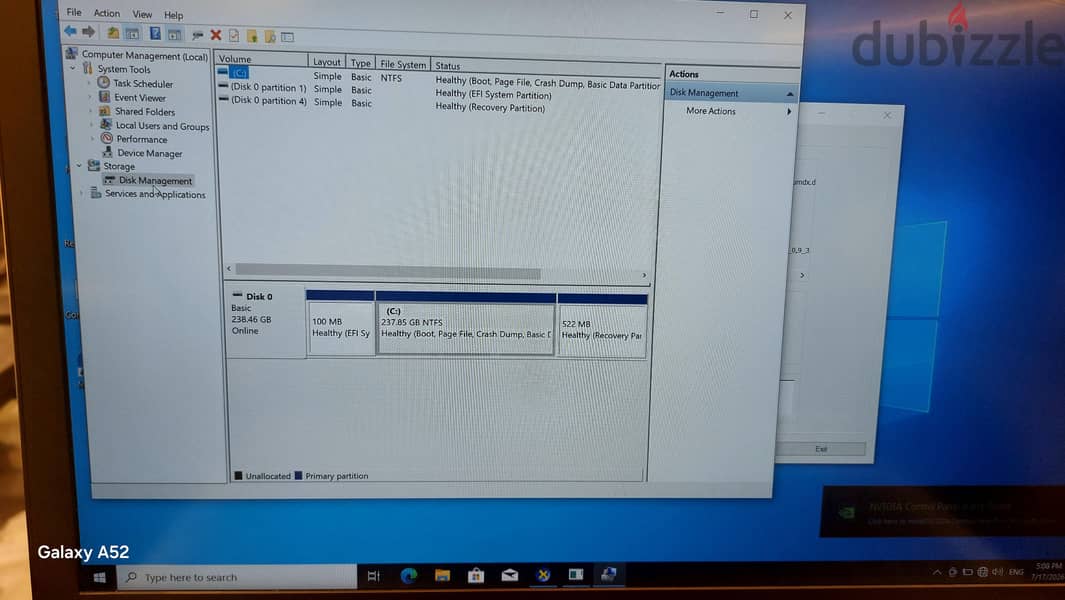
Task: Open the View menu
Action: click(x=142, y=14)
